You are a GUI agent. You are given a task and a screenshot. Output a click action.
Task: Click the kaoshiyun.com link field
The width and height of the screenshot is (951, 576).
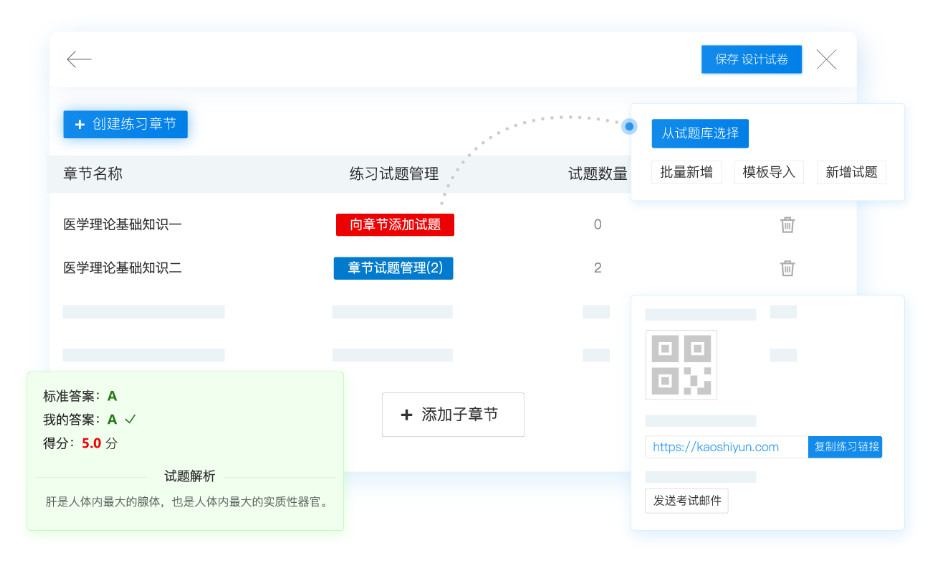725,447
